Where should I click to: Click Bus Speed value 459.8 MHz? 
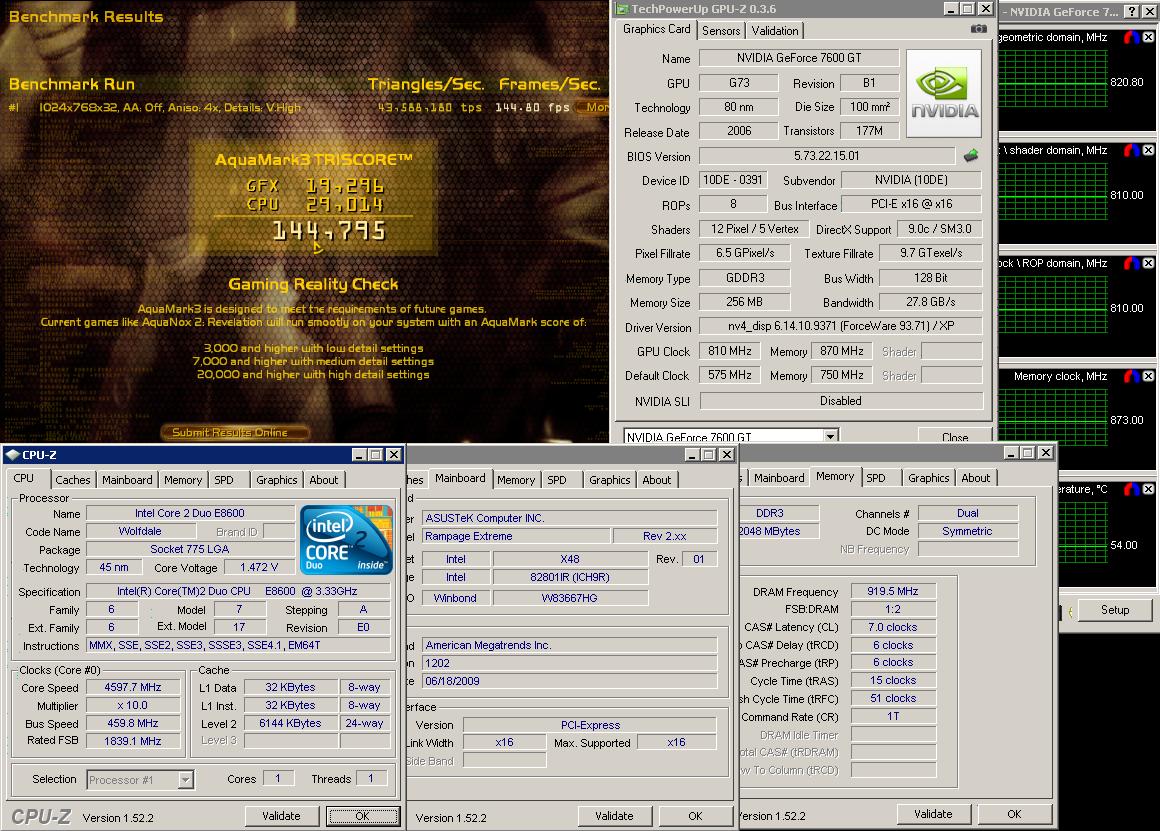click(132, 723)
